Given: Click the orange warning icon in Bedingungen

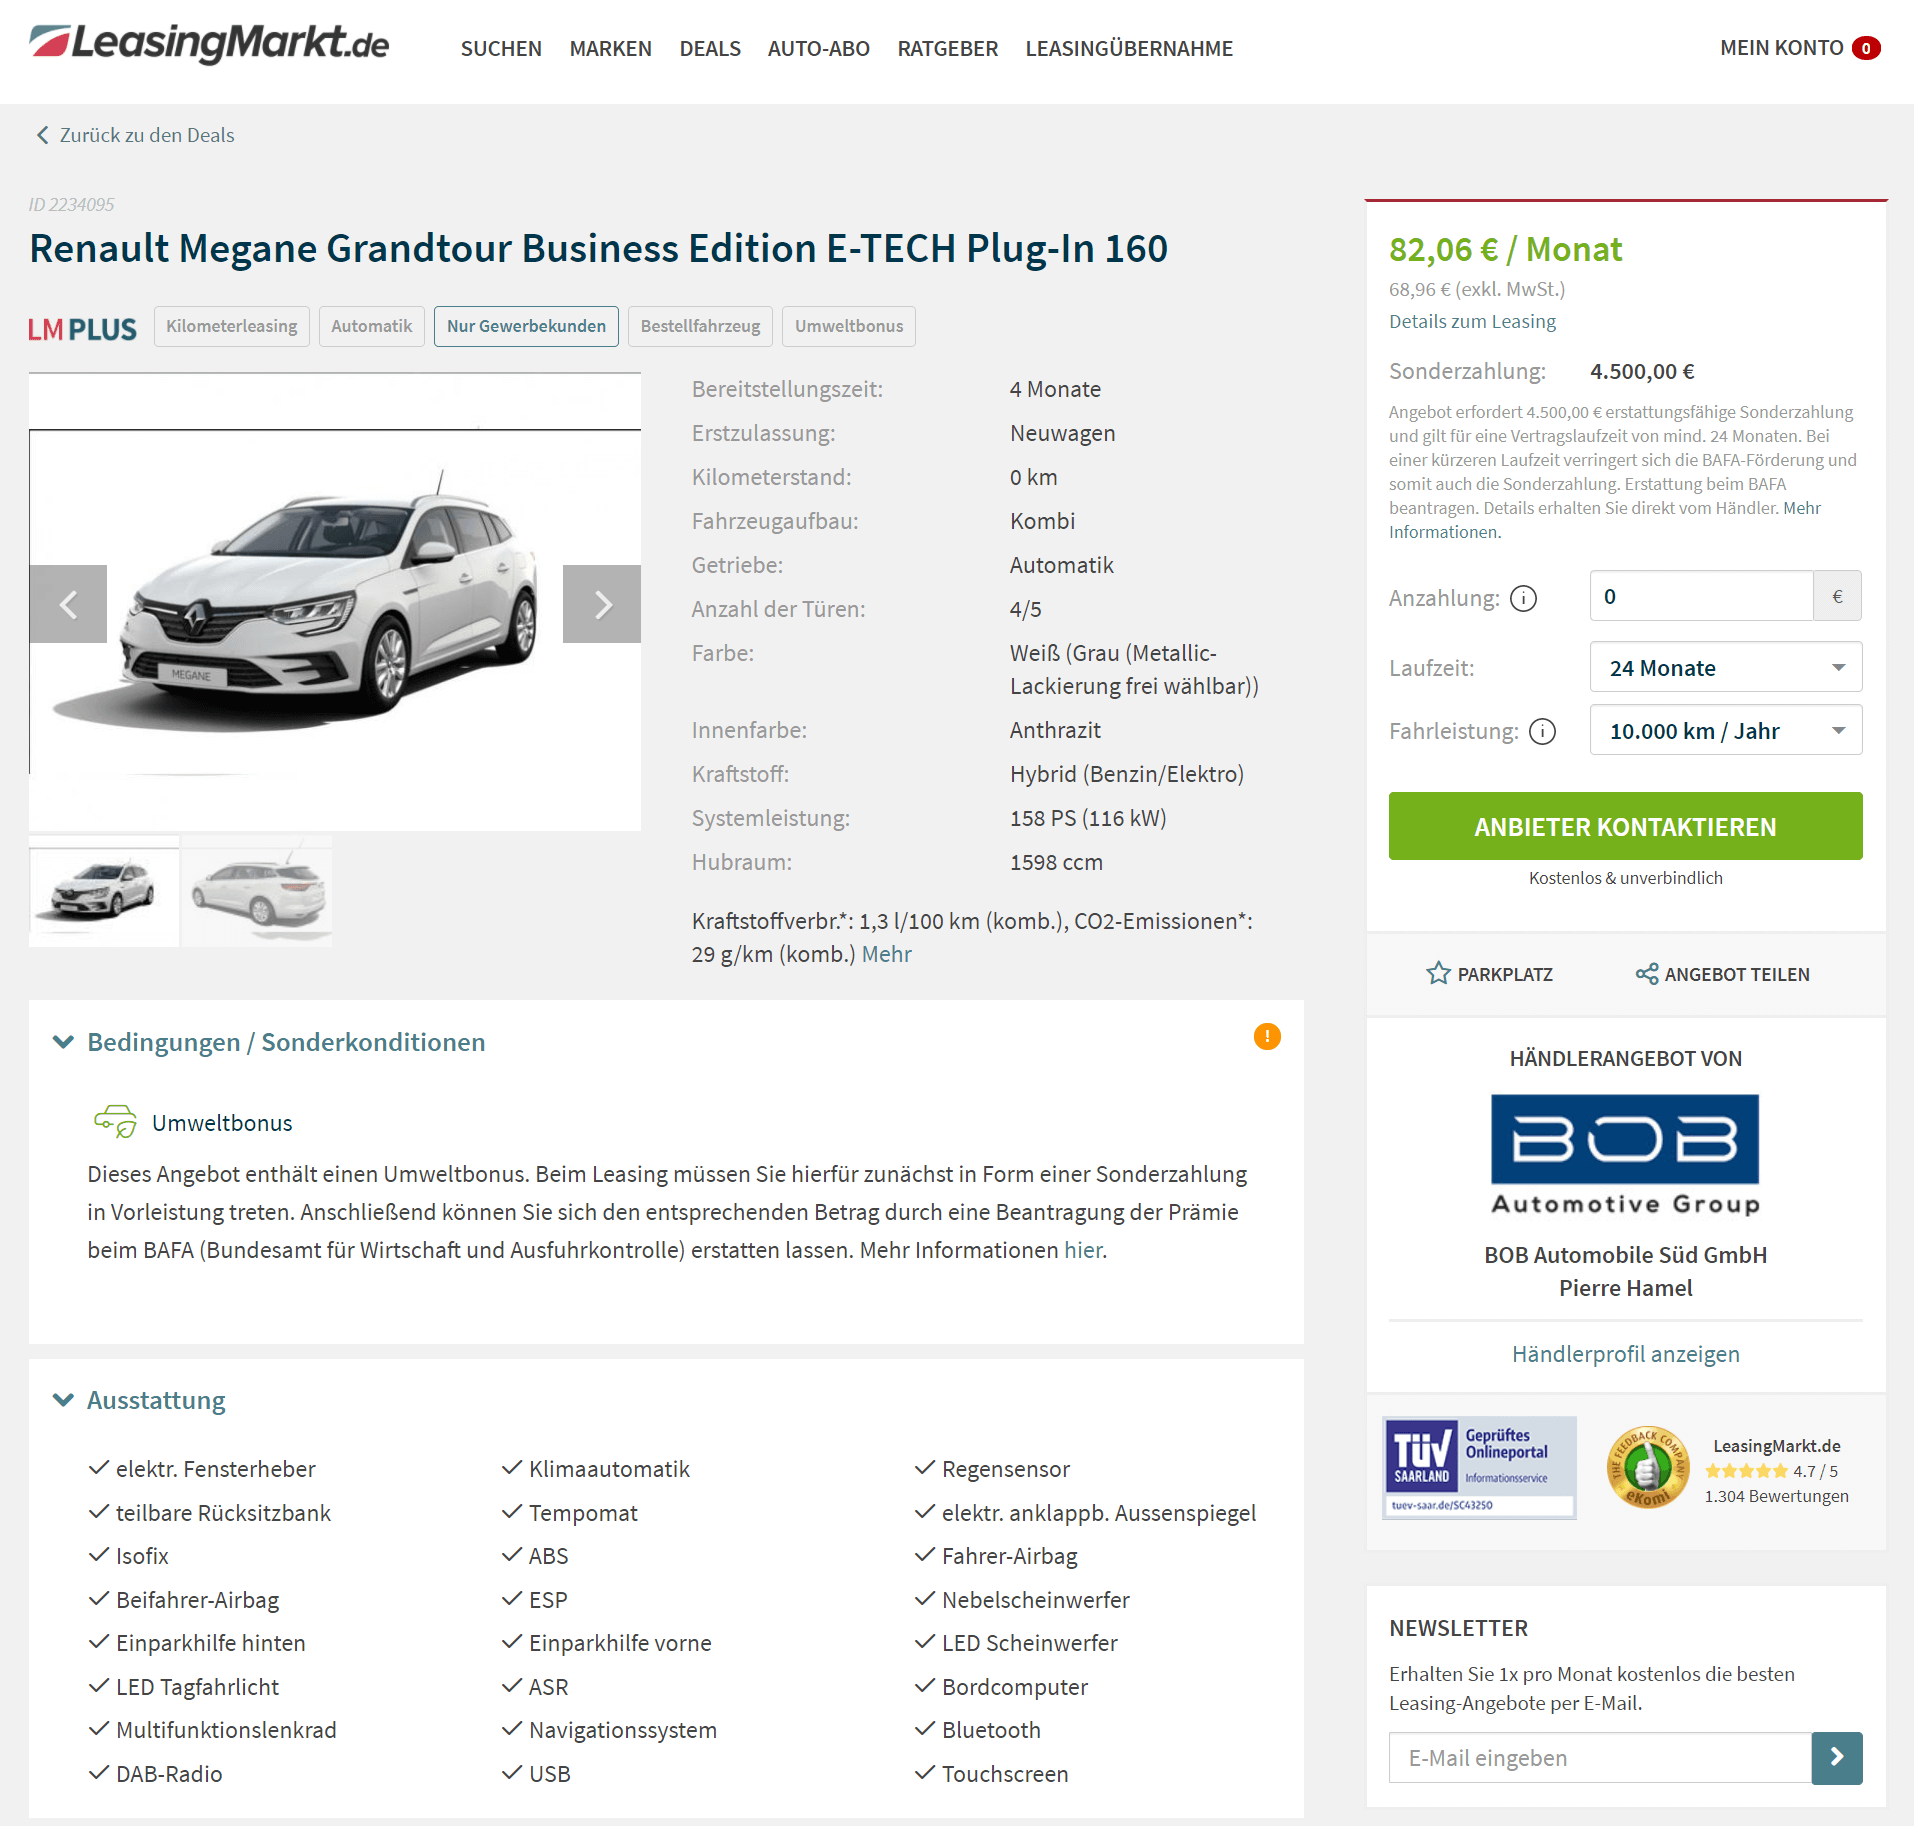Looking at the screenshot, I should tap(1267, 1036).
